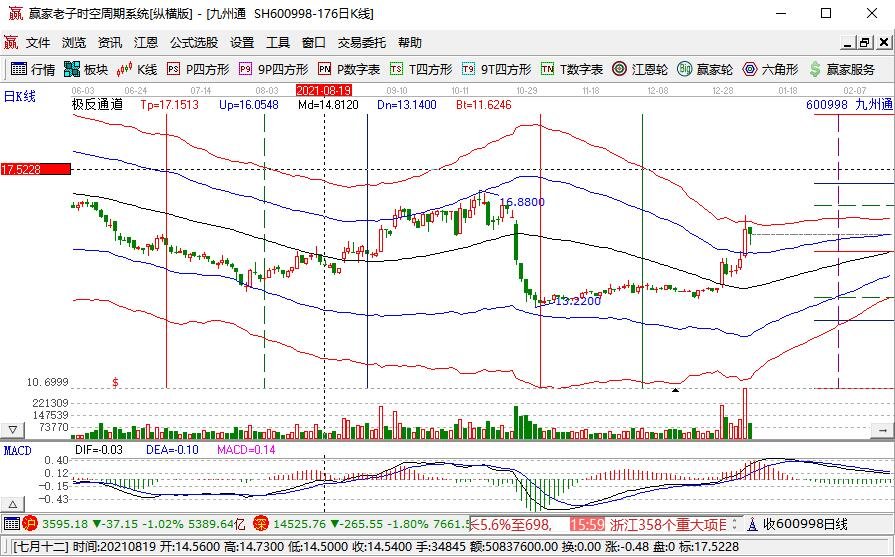The image size is (895, 557).
Task: Open the 9P四方形 tool
Action: [x=273, y=70]
